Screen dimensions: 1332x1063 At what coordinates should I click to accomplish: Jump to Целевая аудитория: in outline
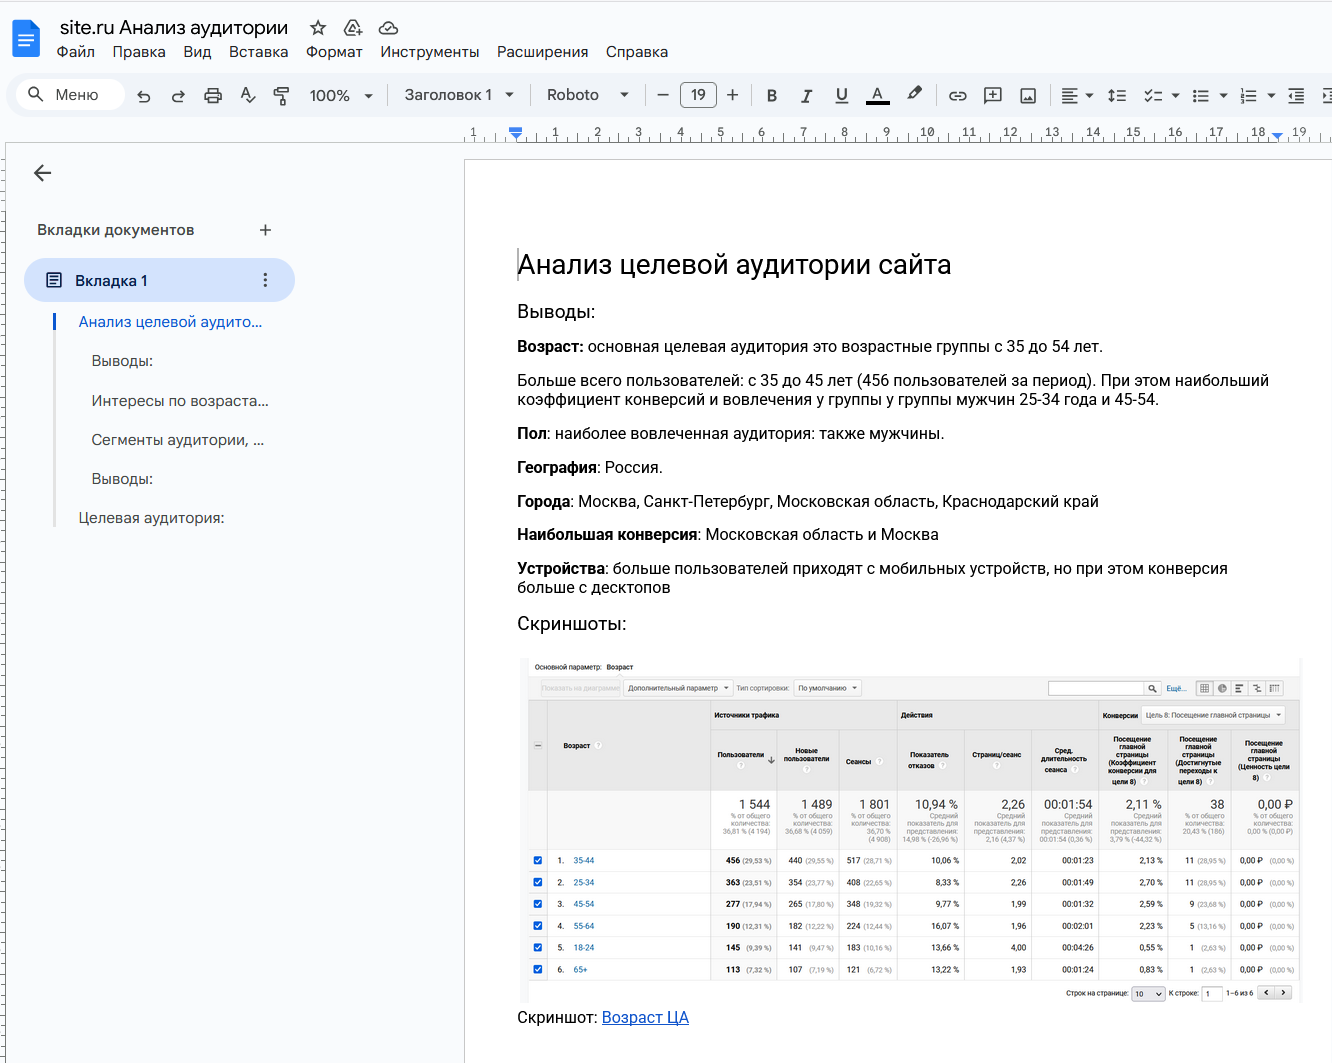151,518
